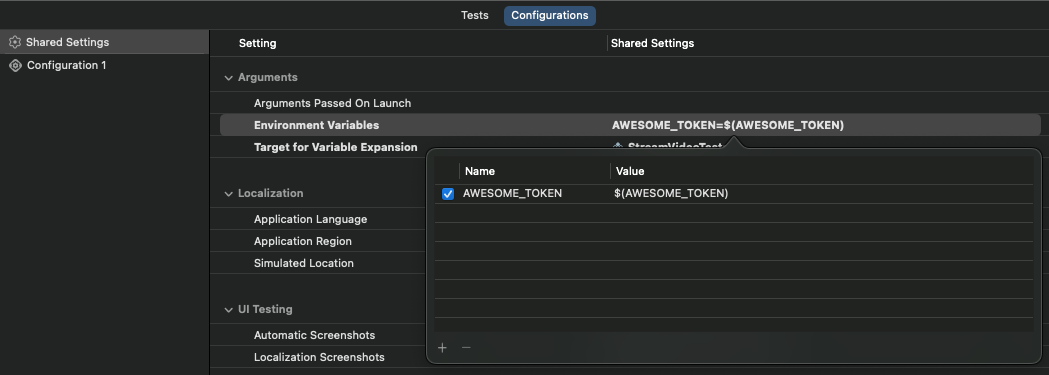The width and height of the screenshot is (1049, 375).
Task: Click the Configuration 1 icon in sidebar
Action: coord(15,66)
